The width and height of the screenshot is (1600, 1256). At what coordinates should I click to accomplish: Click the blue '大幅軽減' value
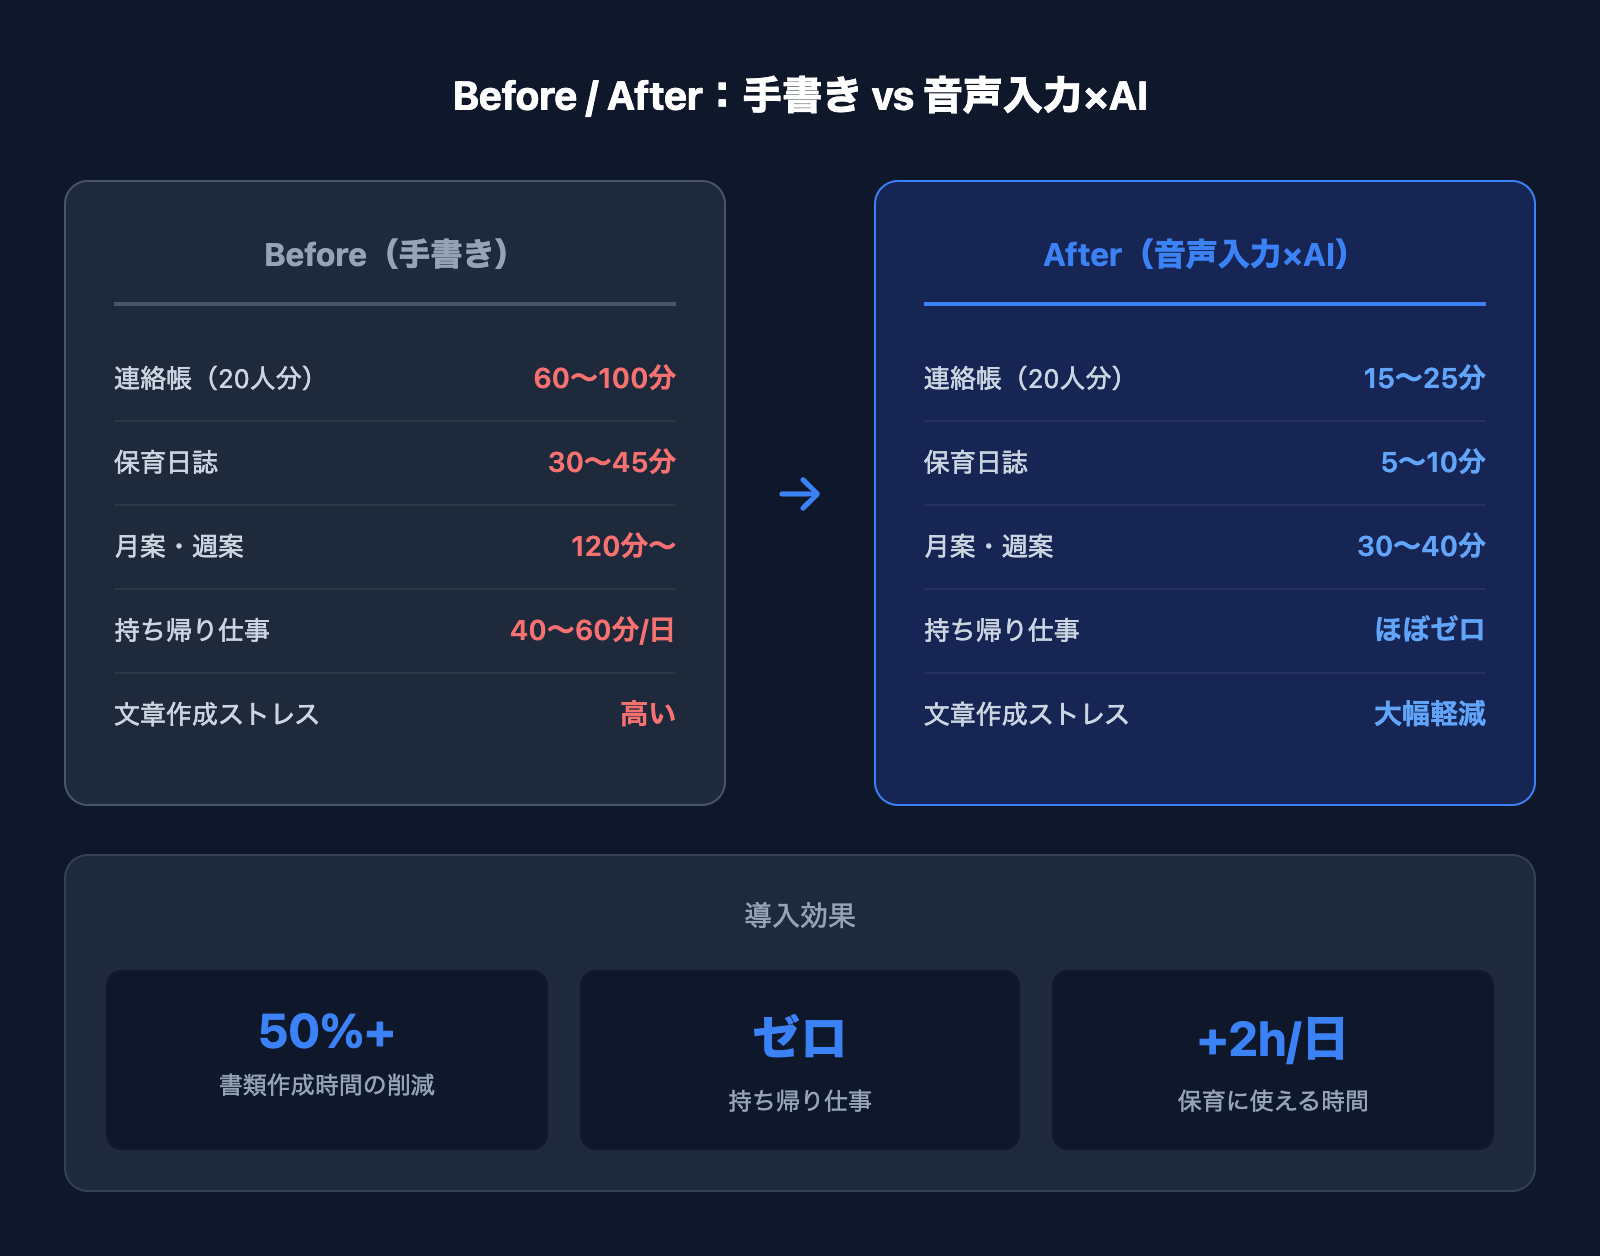(x=1429, y=714)
